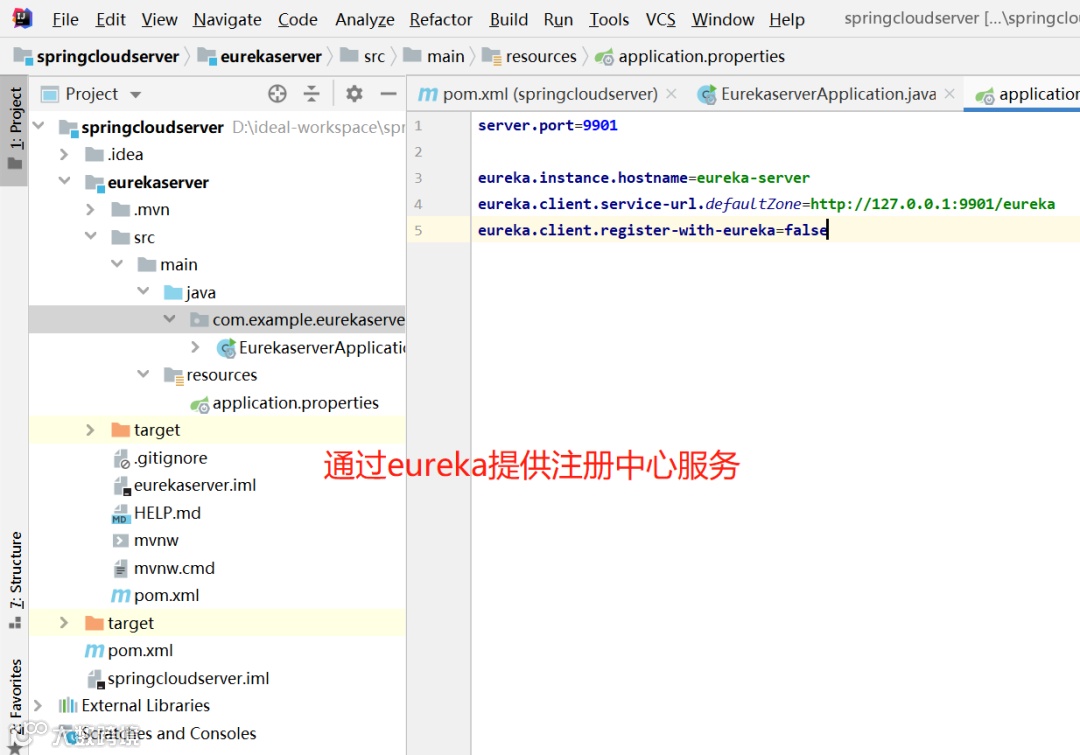
Task: Open the Code menu
Action: [298, 19]
